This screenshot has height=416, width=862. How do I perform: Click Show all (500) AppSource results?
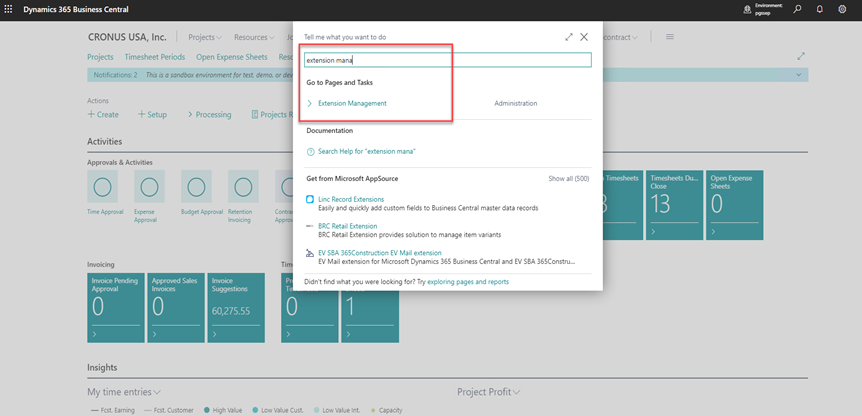pyautogui.click(x=568, y=179)
